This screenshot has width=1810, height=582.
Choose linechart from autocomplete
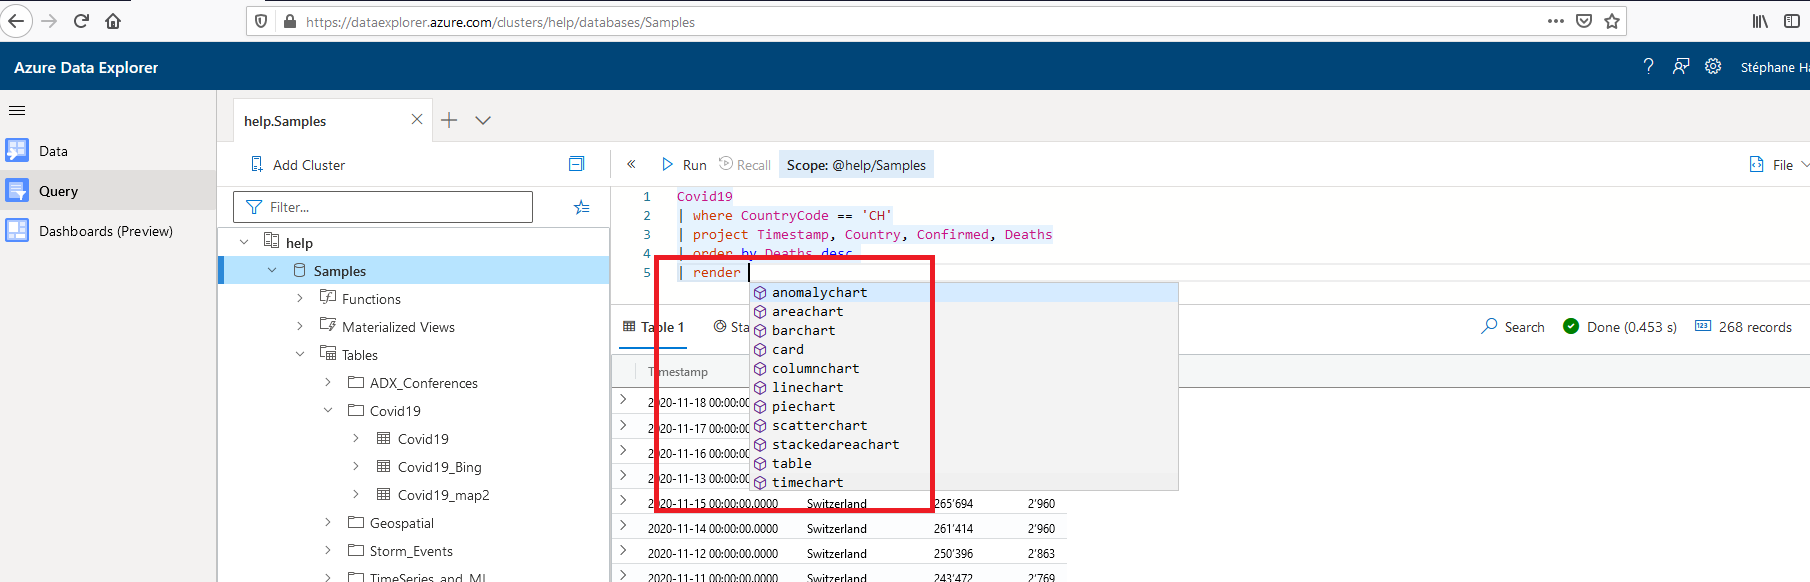(964, 387)
